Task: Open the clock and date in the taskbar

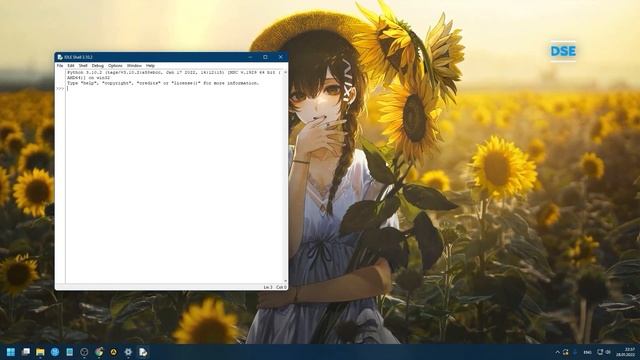Action: coord(624,352)
